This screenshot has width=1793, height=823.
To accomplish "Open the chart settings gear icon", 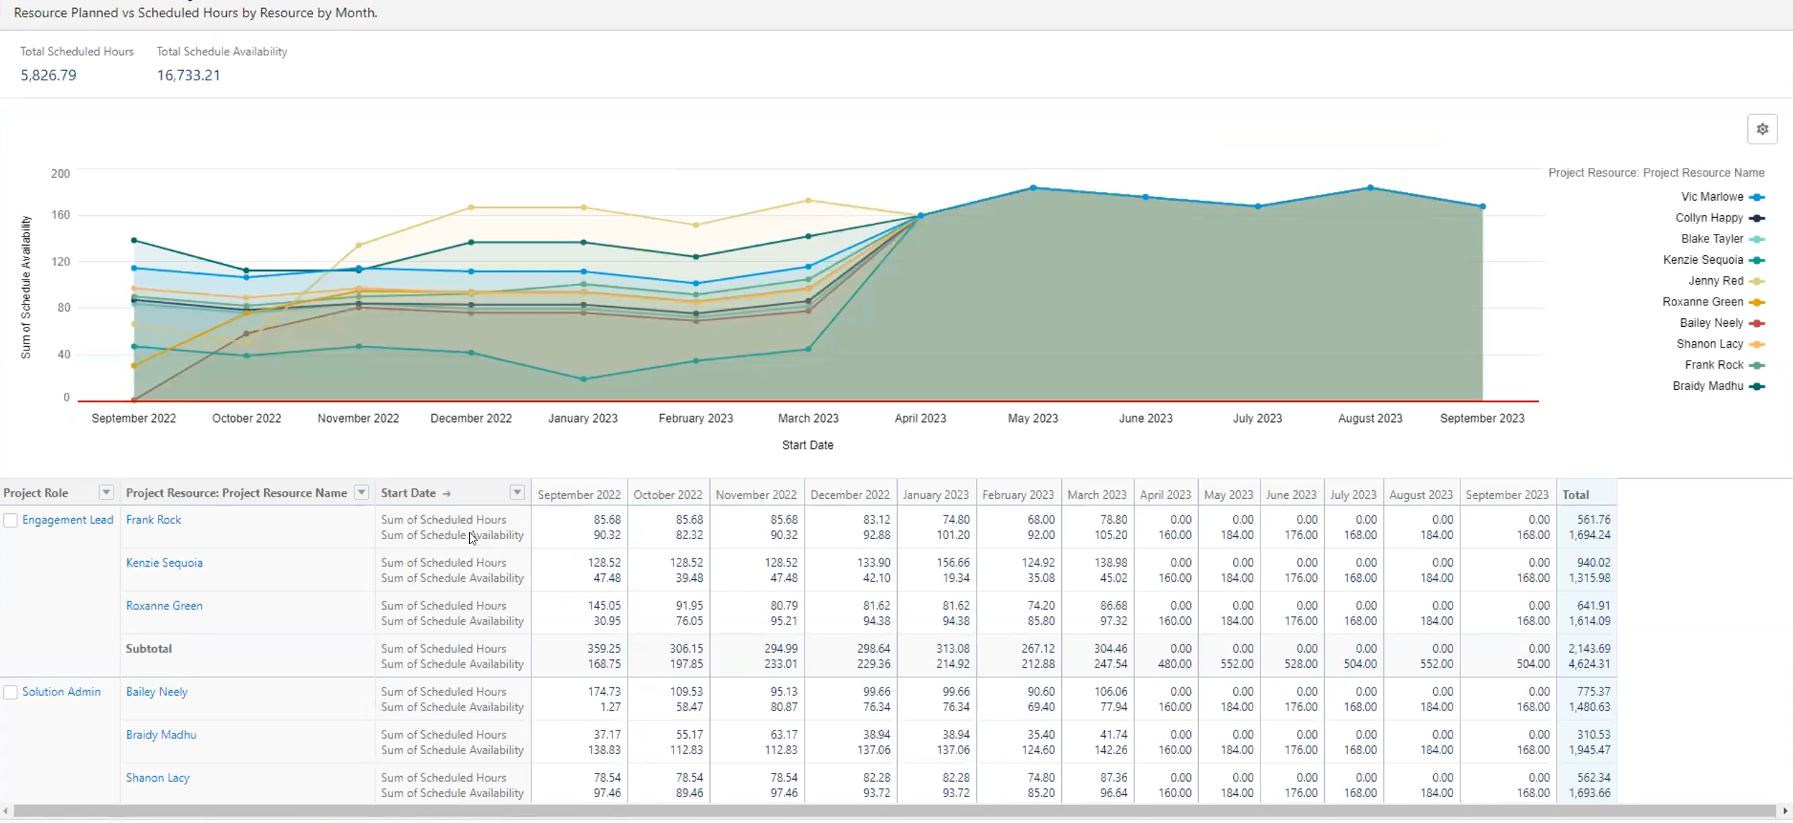I will (x=1762, y=129).
